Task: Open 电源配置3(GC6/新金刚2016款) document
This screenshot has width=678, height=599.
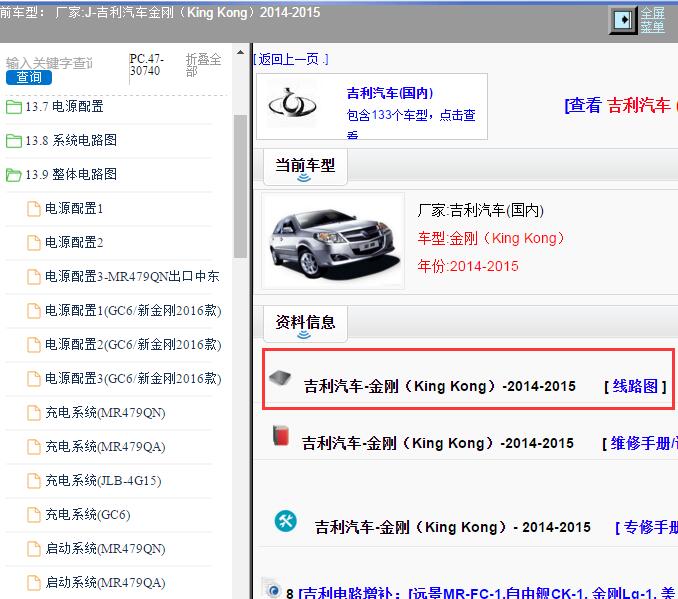Action: [x=133, y=378]
